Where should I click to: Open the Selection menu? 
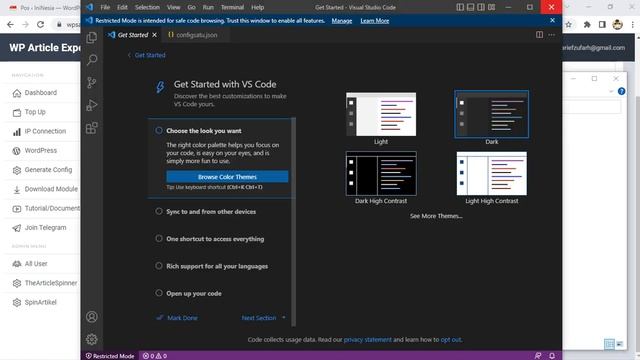pyautogui.click(x=147, y=7)
